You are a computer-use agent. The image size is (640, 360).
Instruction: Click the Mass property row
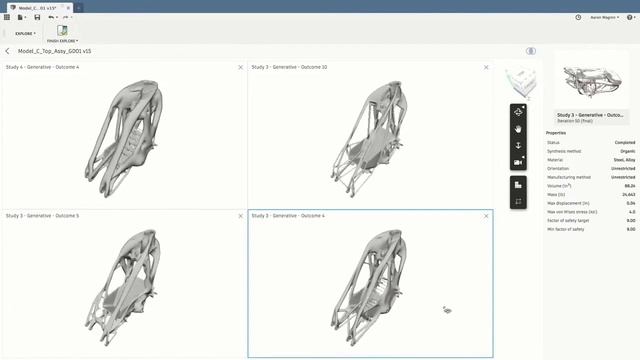click(x=591, y=195)
